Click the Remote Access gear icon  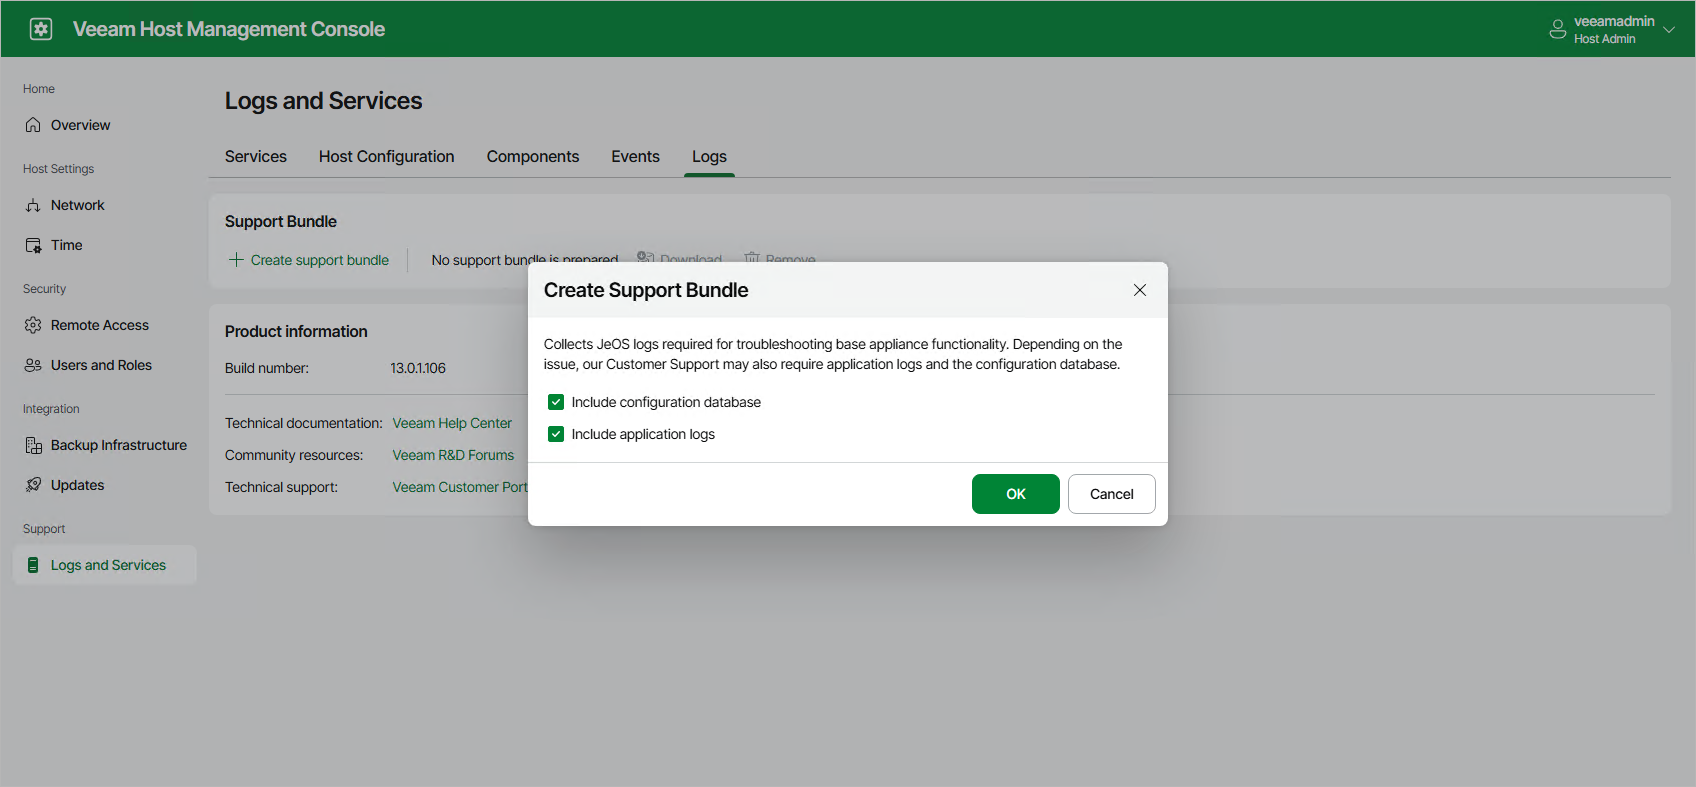click(x=33, y=325)
